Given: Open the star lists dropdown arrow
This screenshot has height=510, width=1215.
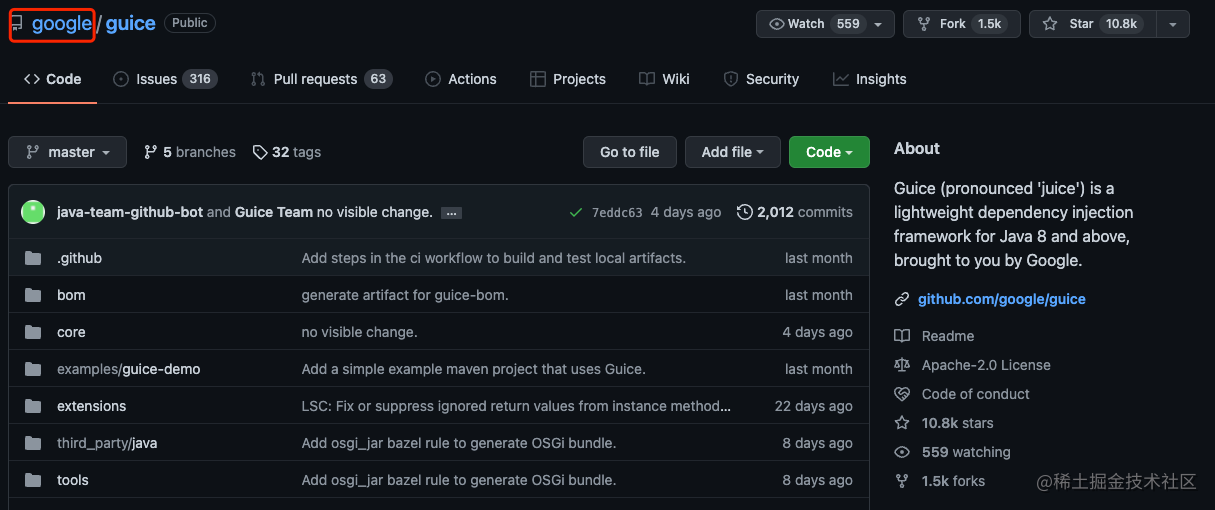Looking at the screenshot, I should [x=1173, y=24].
